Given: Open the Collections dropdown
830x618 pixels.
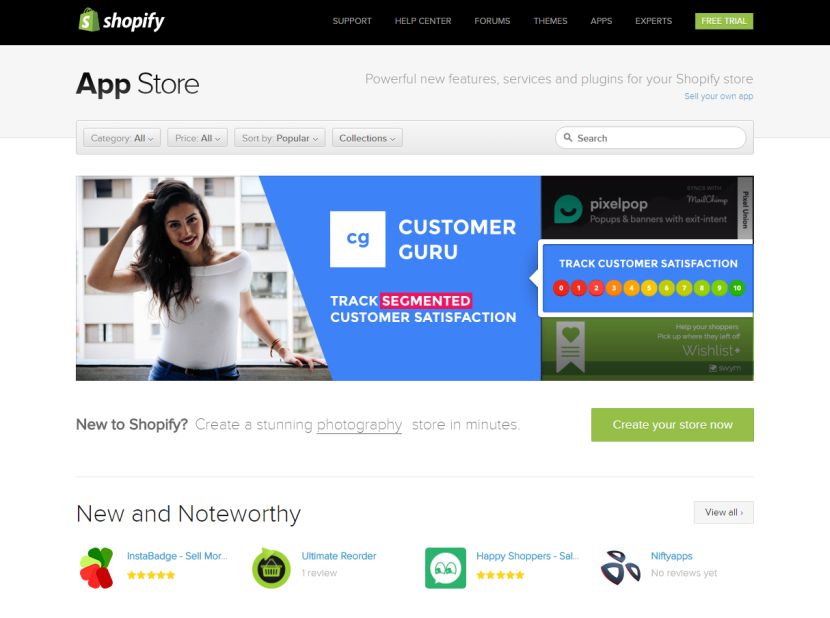Looking at the screenshot, I should 367,138.
